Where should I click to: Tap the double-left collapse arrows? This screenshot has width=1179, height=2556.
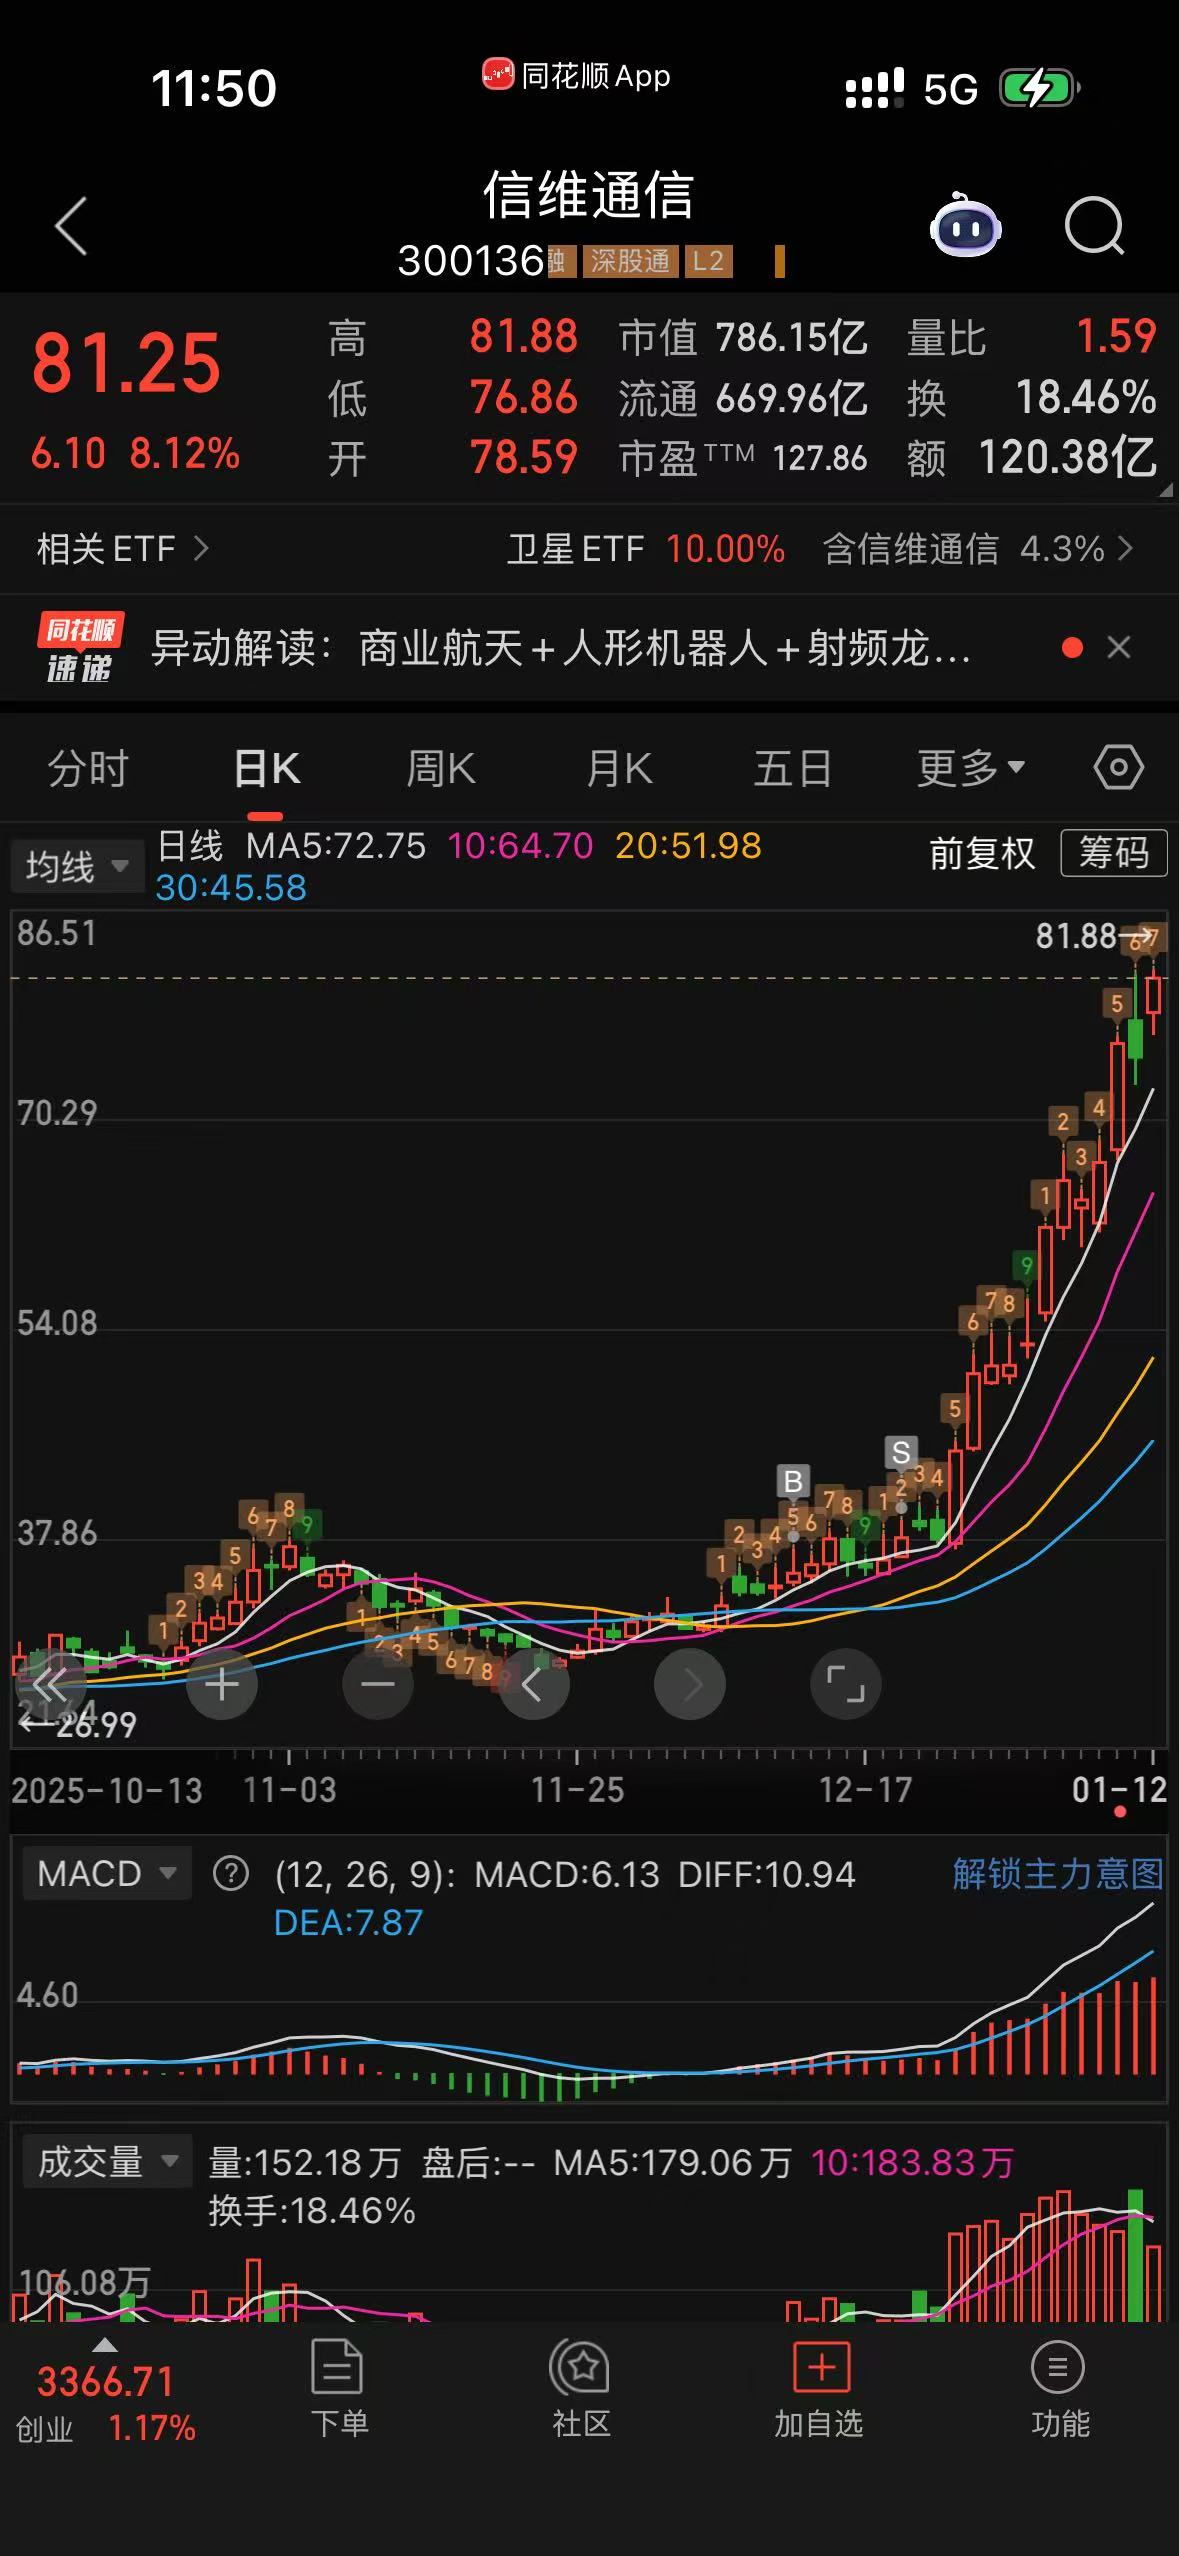[x=50, y=1685]
